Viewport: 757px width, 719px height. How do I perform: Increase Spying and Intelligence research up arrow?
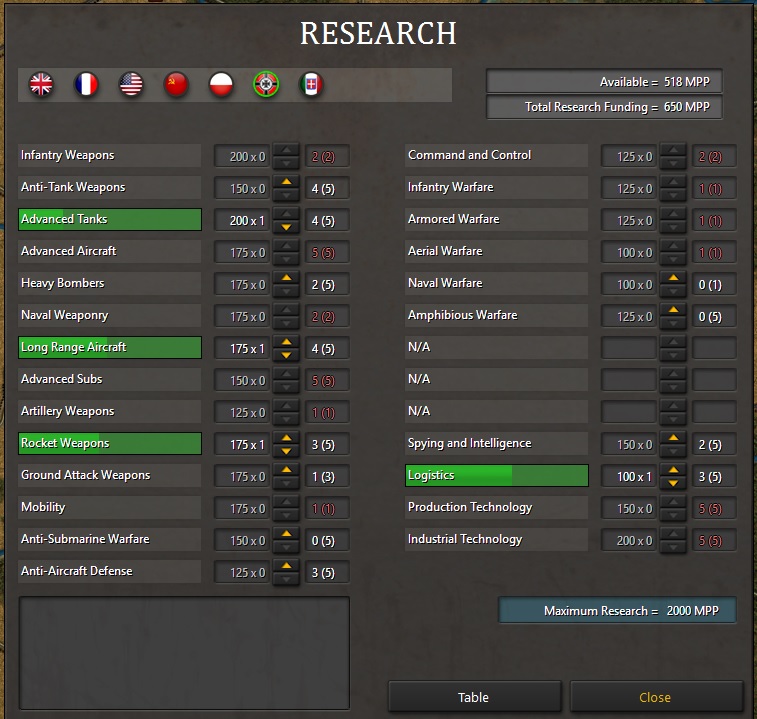[x=673, y=438]
